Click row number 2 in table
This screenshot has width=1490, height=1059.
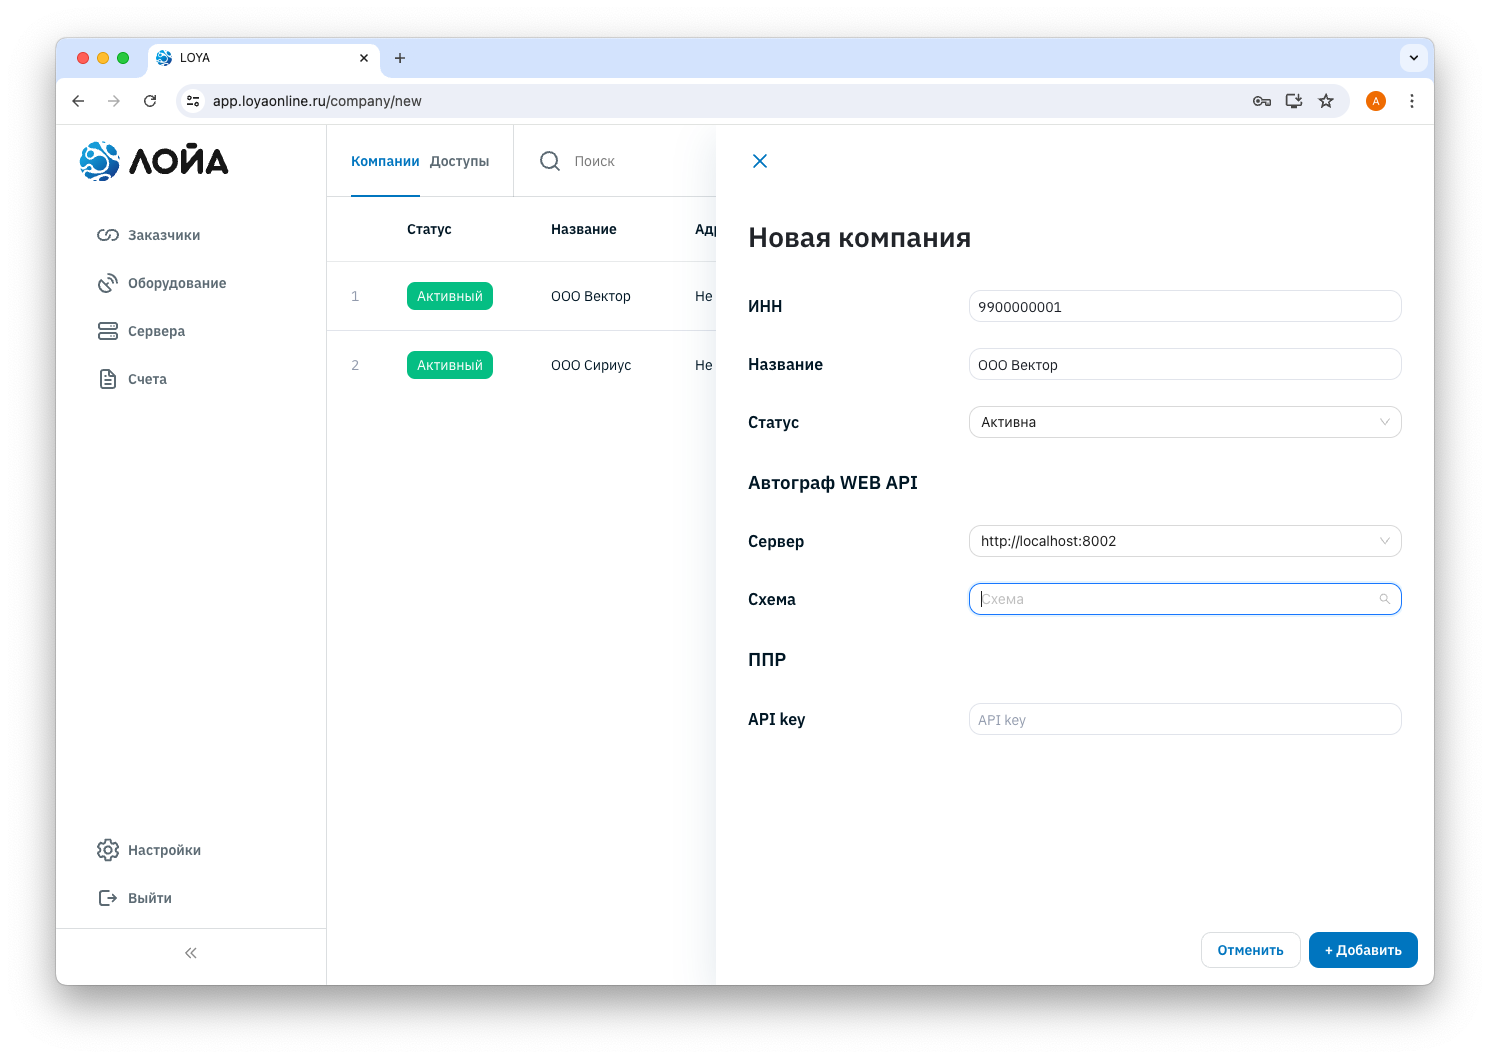pyautogui.click(x=355, y=365)
